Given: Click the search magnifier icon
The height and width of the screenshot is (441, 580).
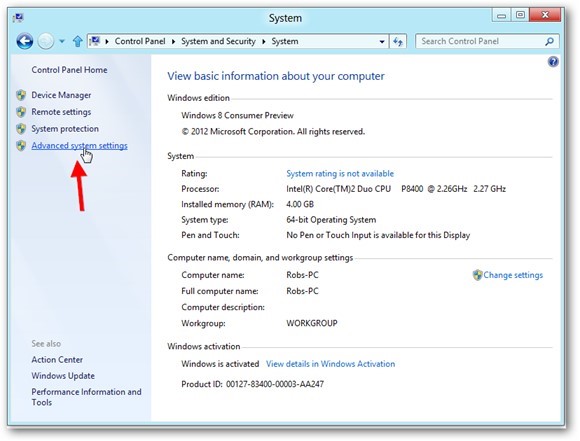Looking at the screenshot, I should click(x=550, y=41).
